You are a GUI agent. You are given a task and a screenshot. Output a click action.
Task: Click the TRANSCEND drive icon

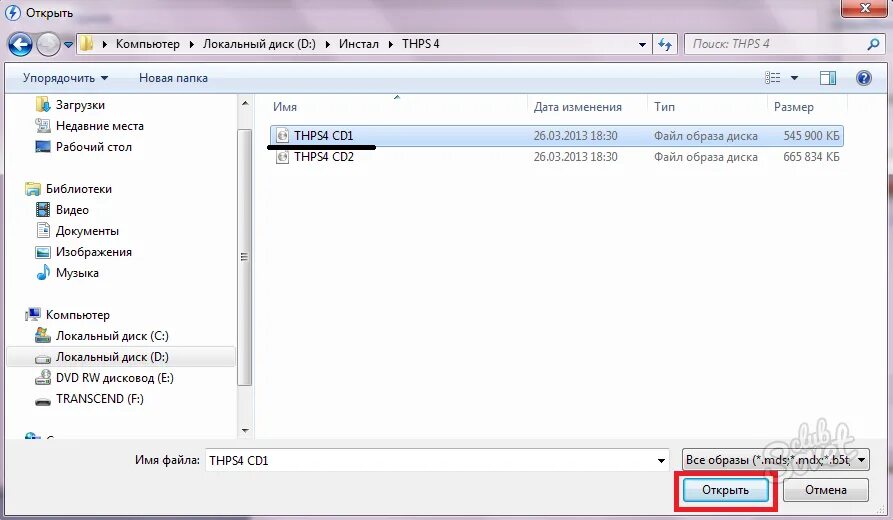pyautogui.click(x=43, y=401)
